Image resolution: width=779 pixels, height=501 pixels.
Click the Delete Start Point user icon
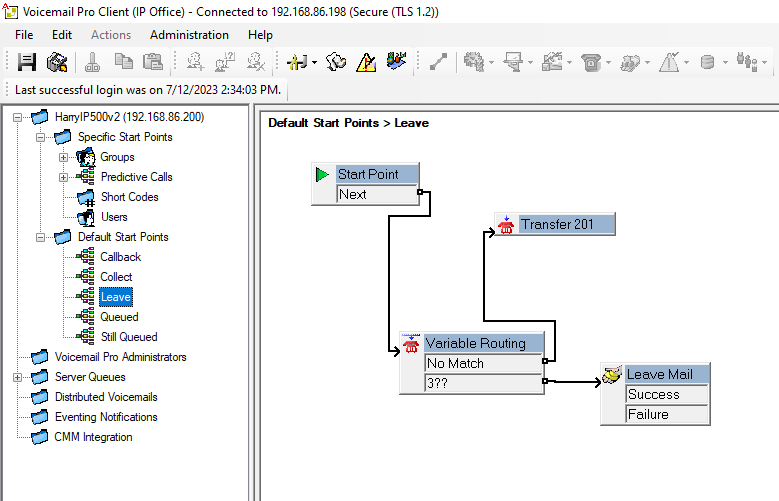pyautogui.click(x=256, y=62)
